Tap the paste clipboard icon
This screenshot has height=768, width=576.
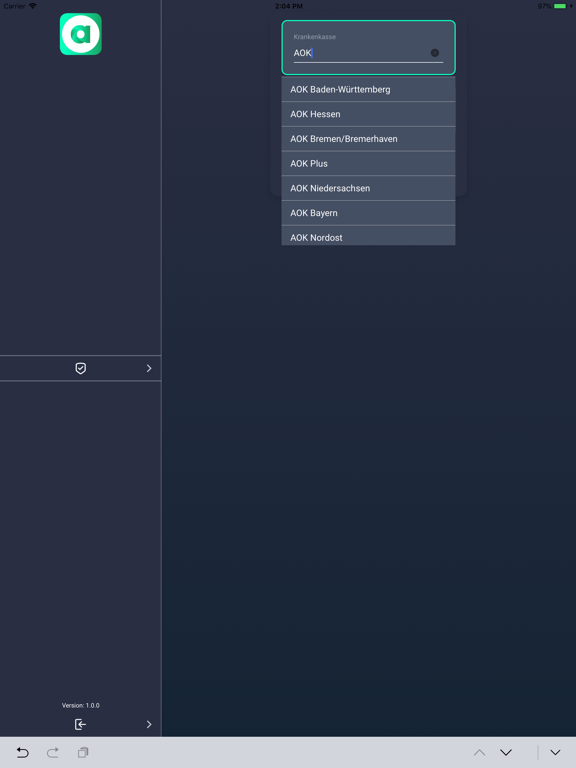[x=83, y=752]
